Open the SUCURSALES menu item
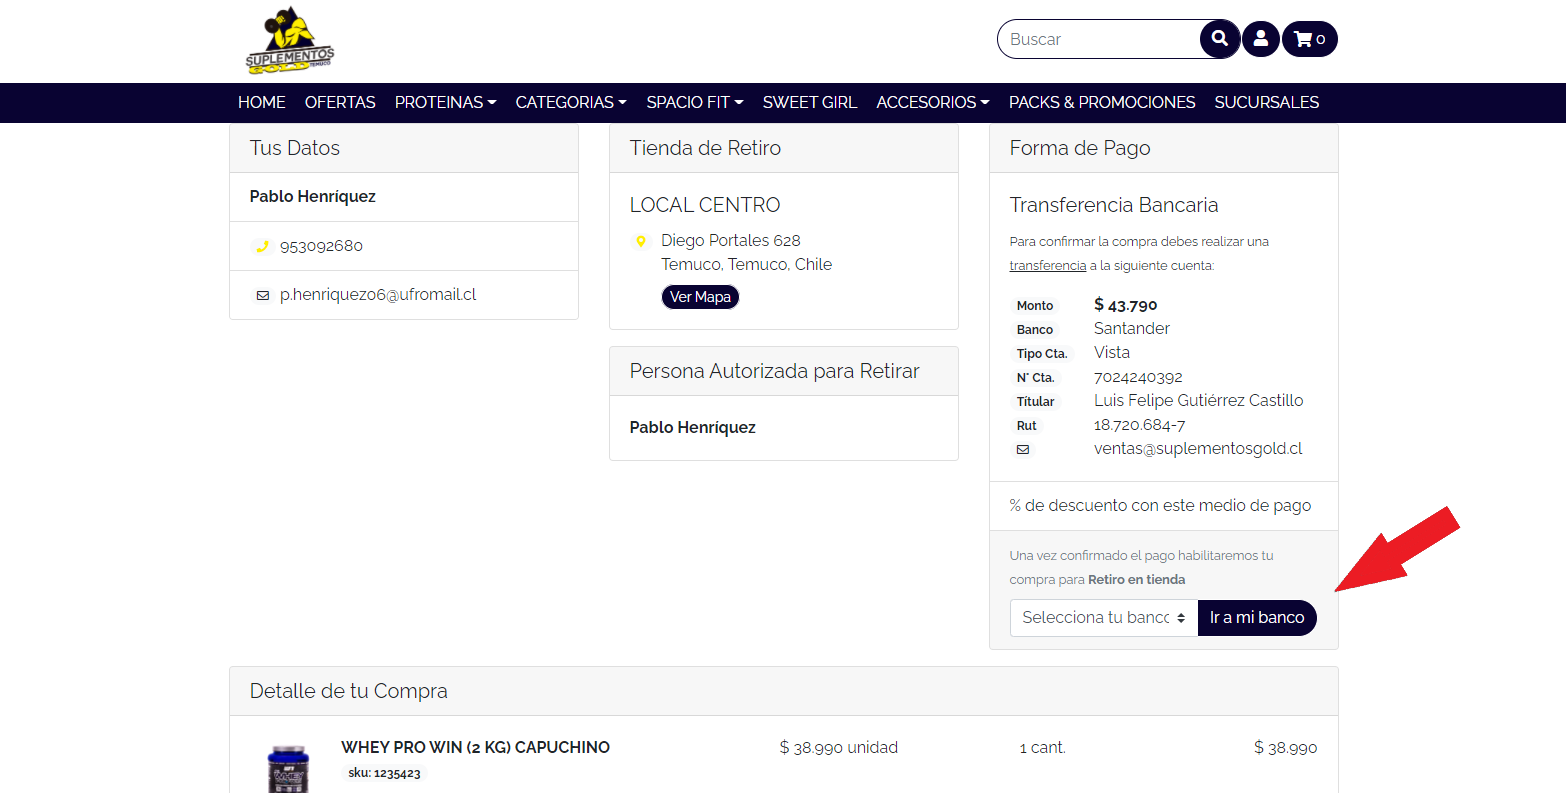The width and height of the screenshot is (1566, 793). [1266, 102]
